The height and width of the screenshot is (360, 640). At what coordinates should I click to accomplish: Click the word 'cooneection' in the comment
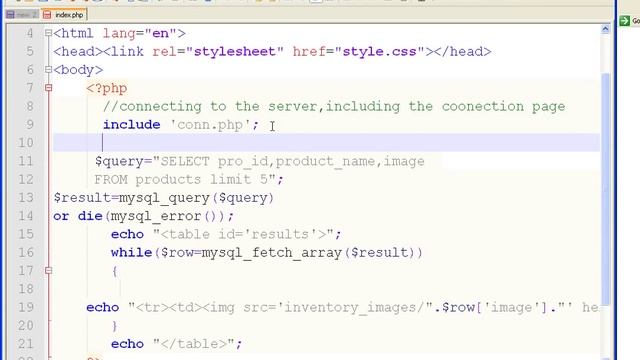click(x=482, y=107)
